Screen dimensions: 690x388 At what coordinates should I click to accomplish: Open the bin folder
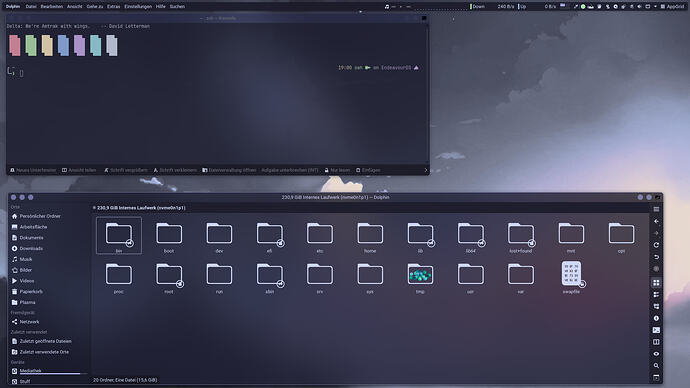(119, 236)
